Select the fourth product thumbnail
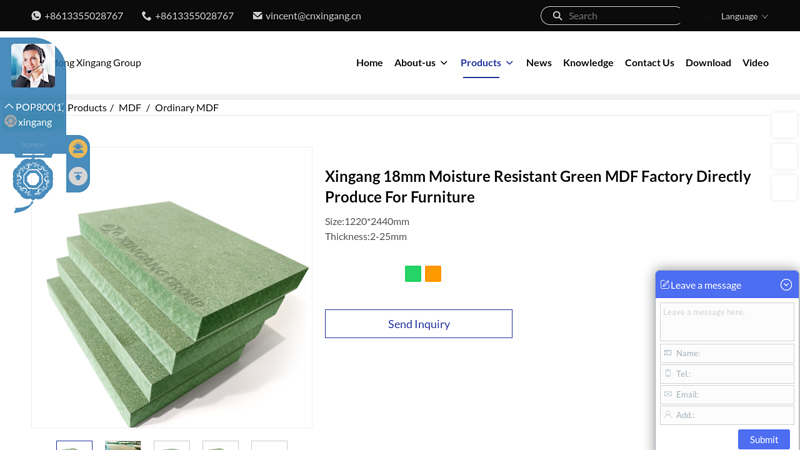Viewport: 800px width, 450px height. pyautogui.click(x=220, y=445)
